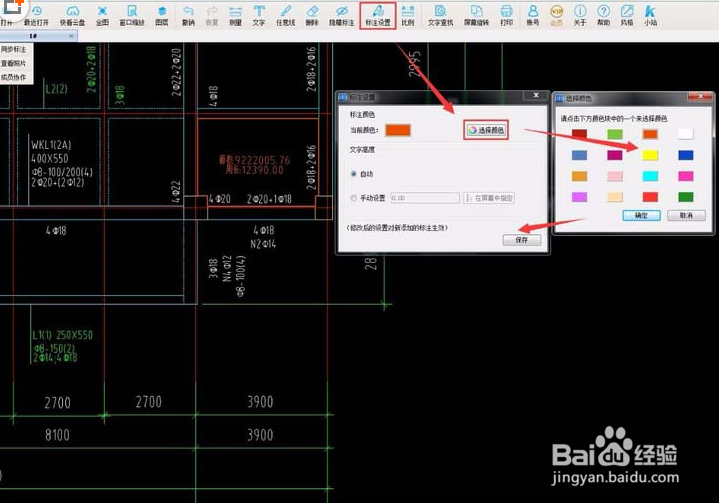Click the 8100 dimension text
The height and width of the screenshot is (503, 719).
pos(57,435)
